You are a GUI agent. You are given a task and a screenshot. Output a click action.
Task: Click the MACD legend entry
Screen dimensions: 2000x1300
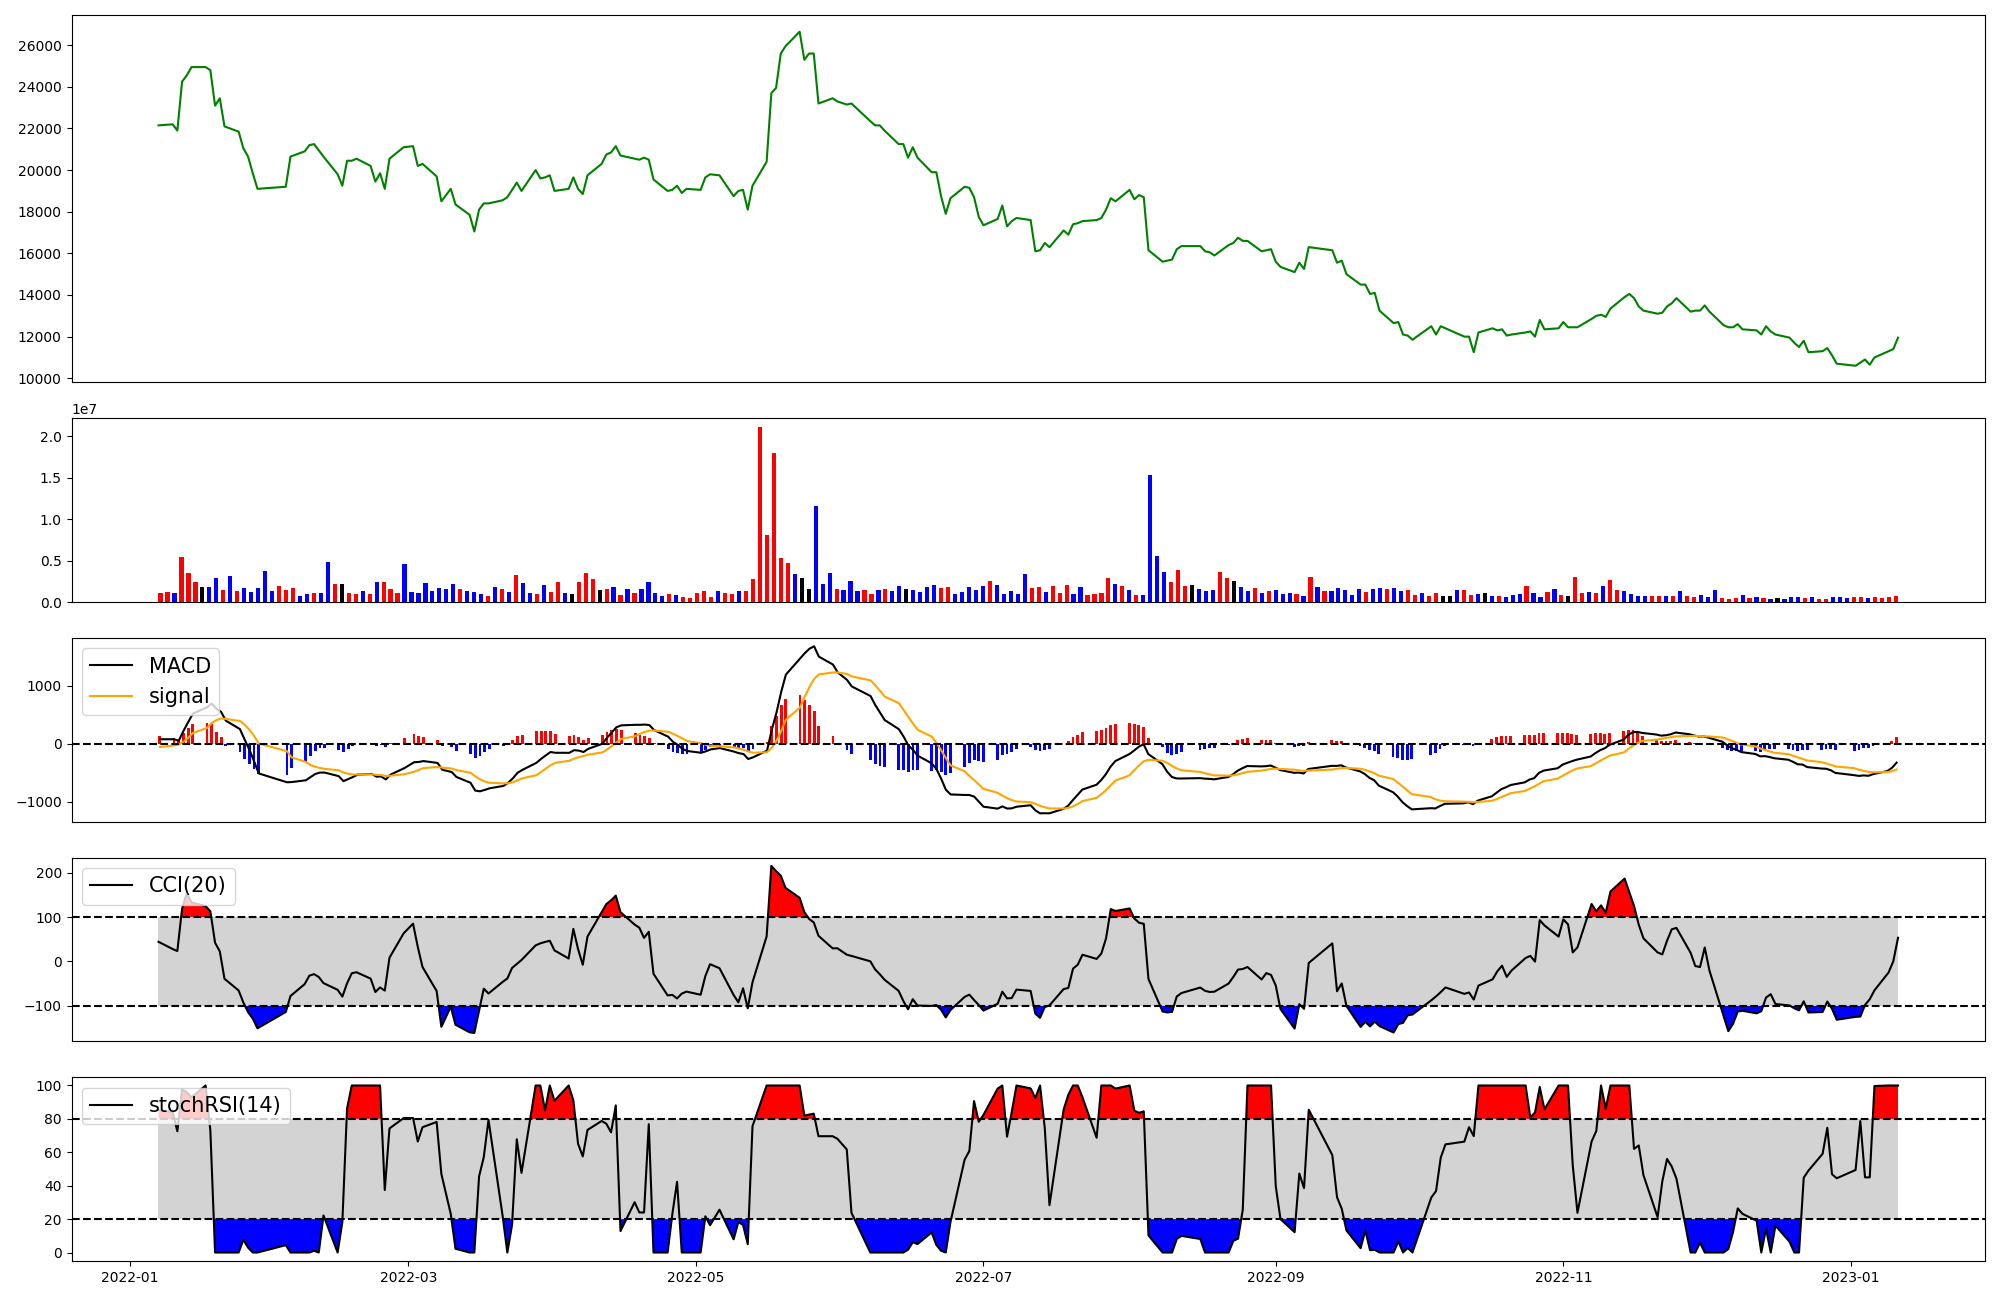coord(179,666)
